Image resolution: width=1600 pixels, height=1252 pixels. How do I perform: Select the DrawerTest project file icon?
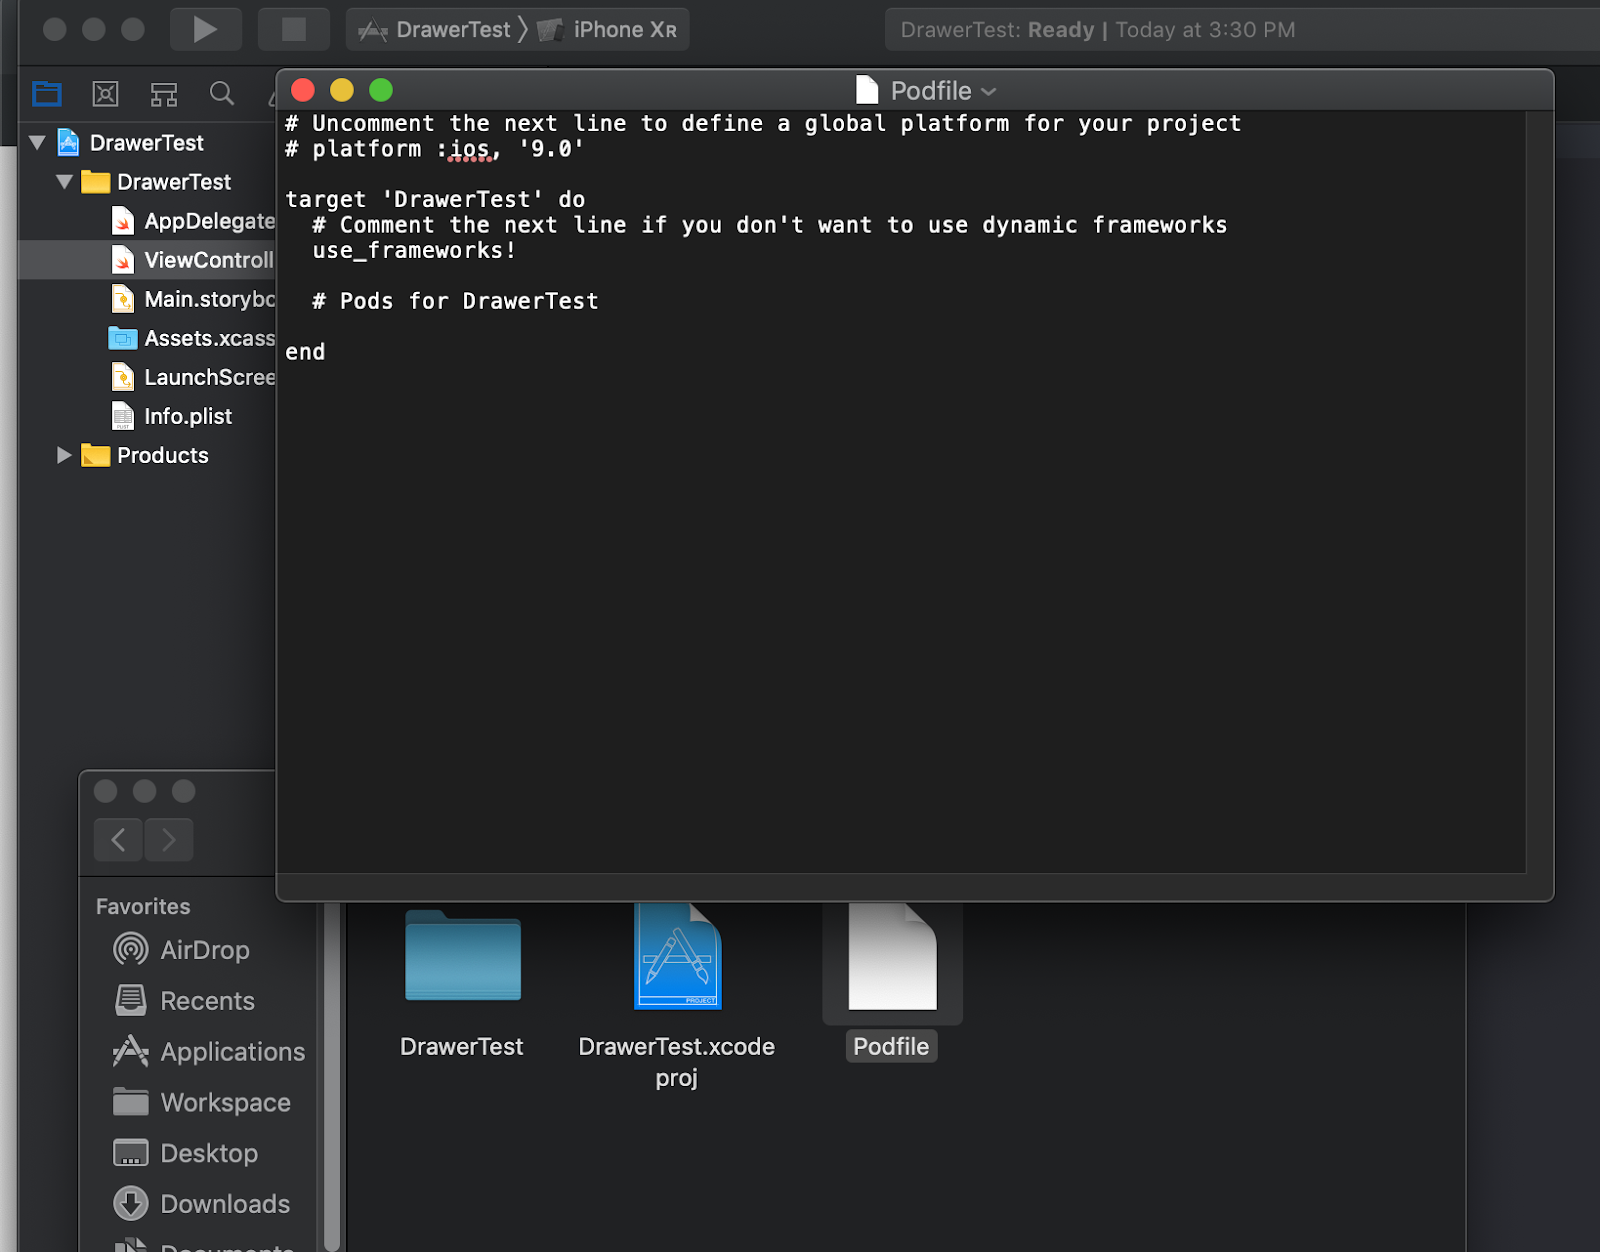point(68,143)
